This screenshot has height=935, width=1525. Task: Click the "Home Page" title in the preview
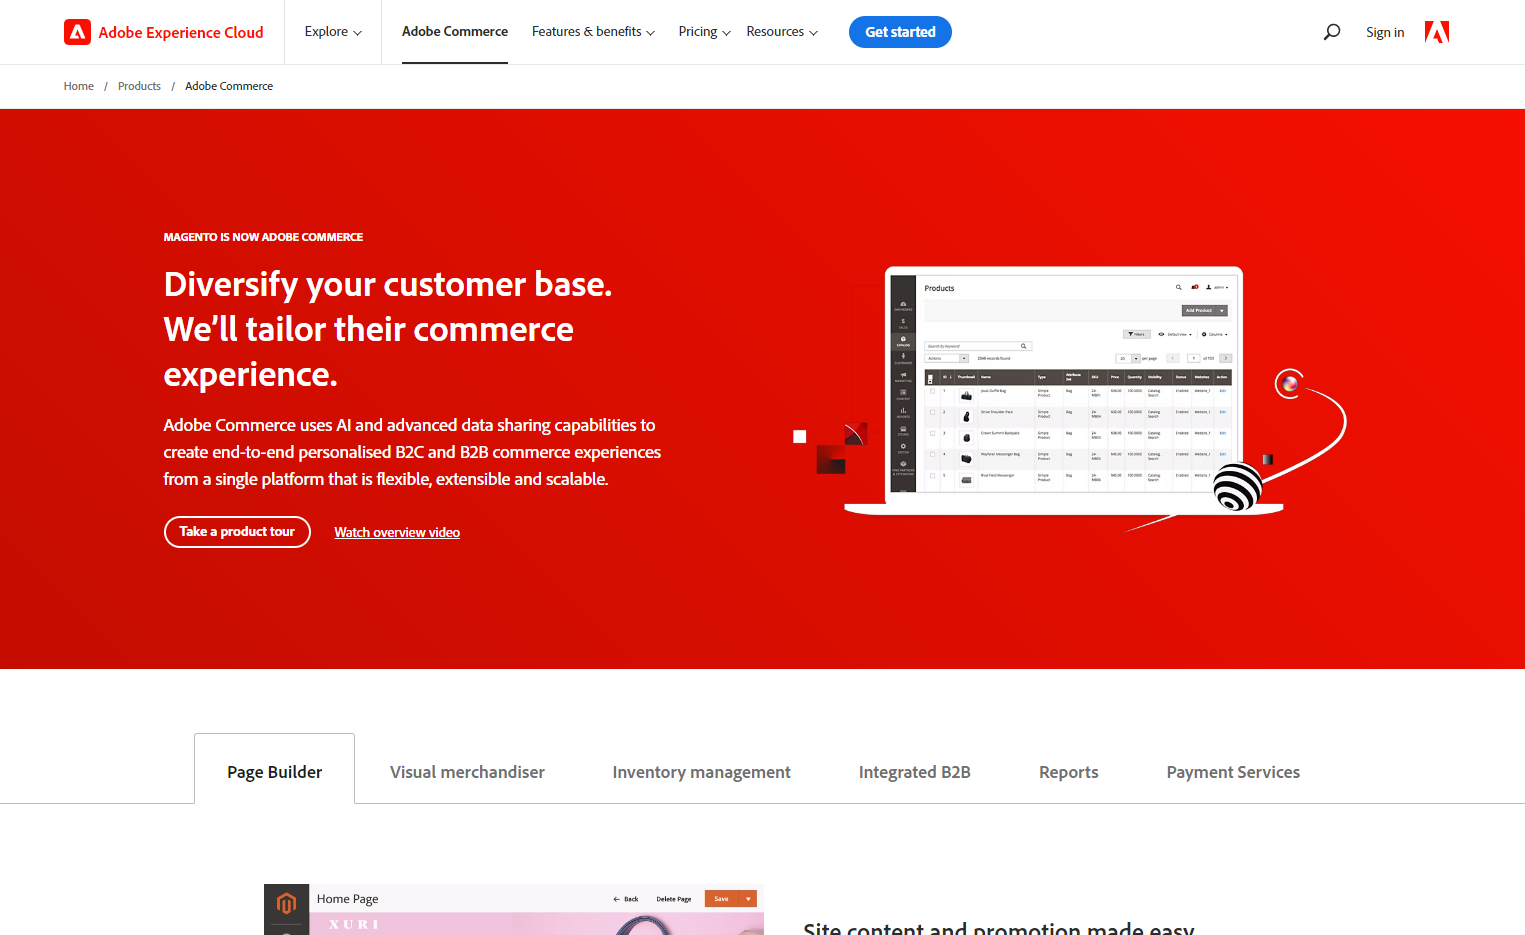coord(348,899)
